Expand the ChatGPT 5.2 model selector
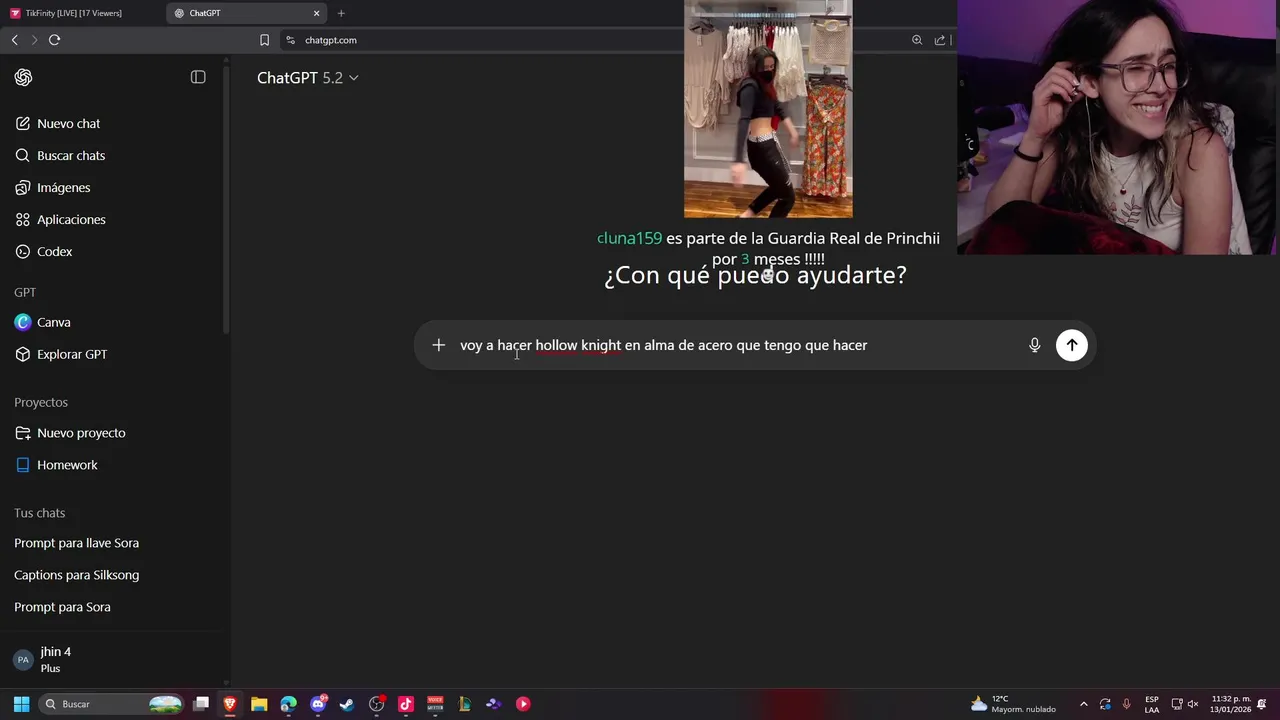The width and height of the screenshot is (1280, 720). (307, 78)
